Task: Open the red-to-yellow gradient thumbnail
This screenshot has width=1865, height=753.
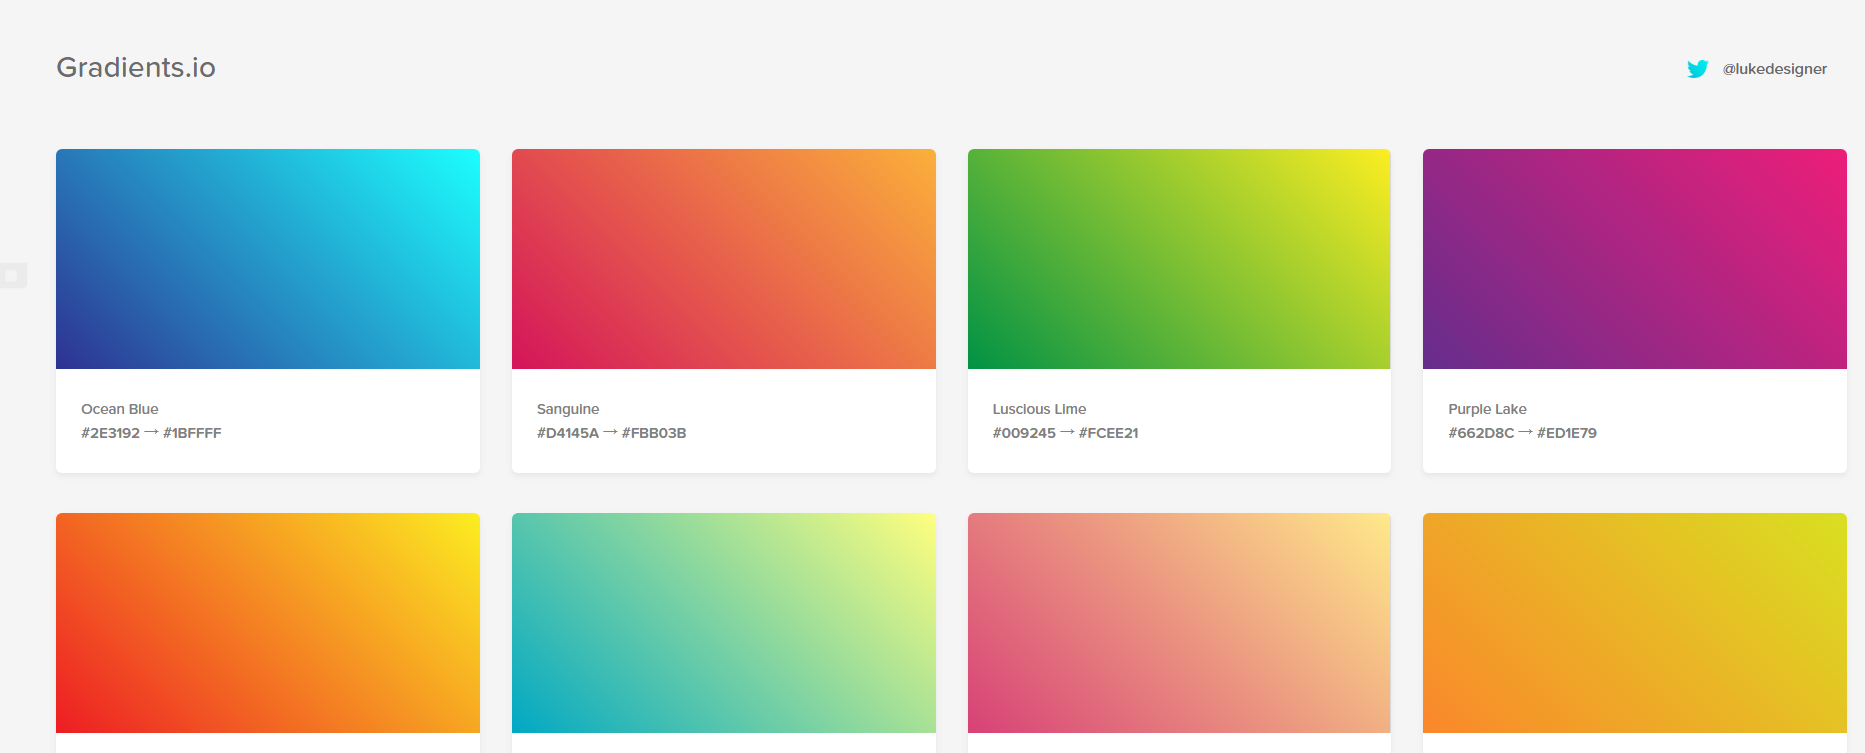Action: (x=268, y=623)
